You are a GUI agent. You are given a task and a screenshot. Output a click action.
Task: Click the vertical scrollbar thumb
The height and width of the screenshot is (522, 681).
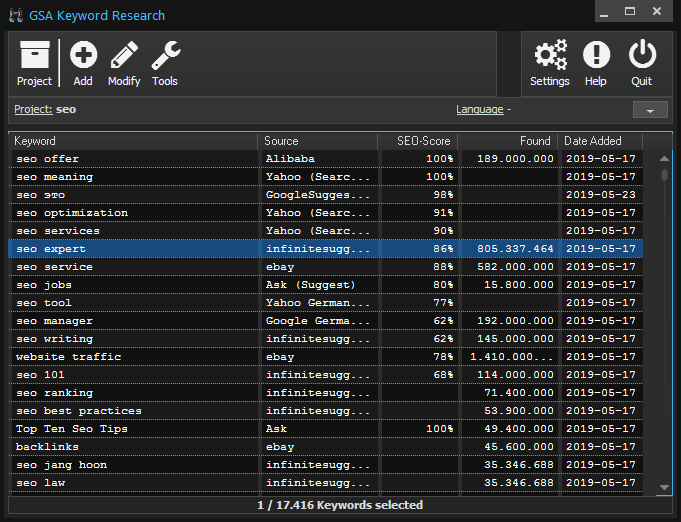point(664,175)
